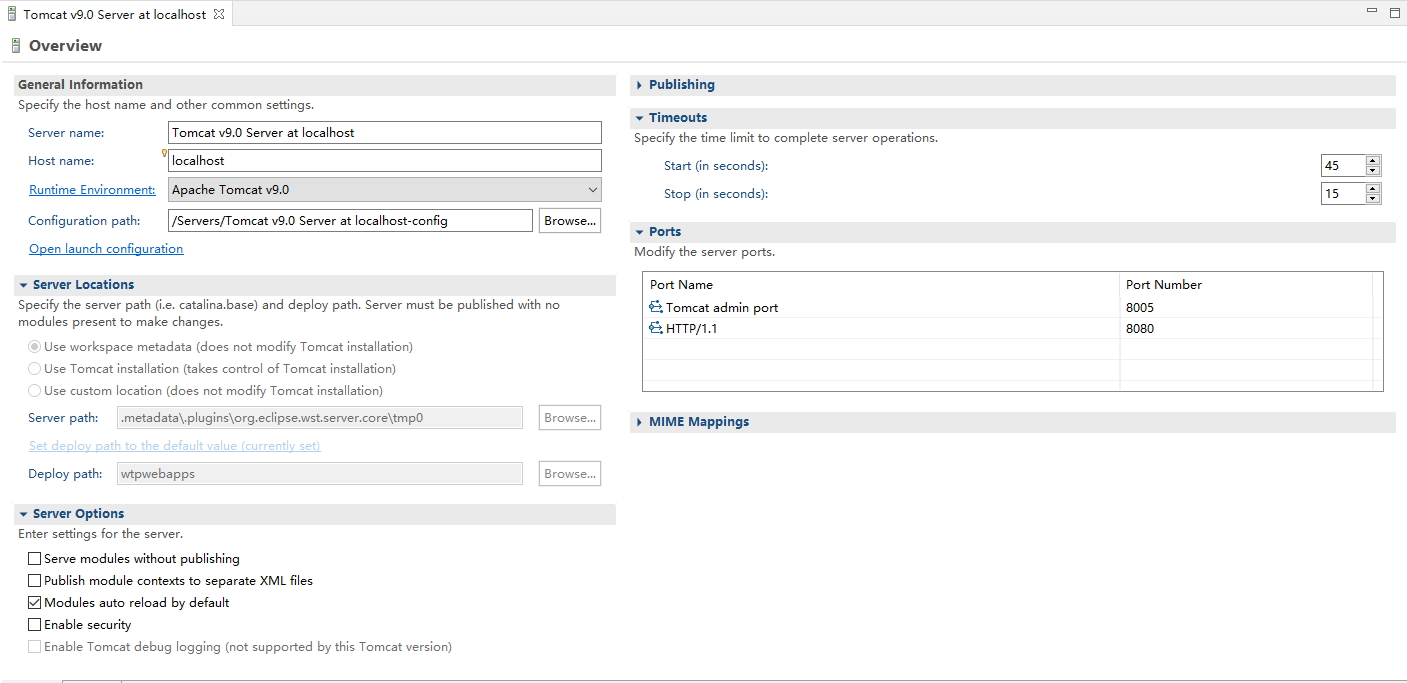Open the Runtime Environment dropdown arrow

pos(591,189)
